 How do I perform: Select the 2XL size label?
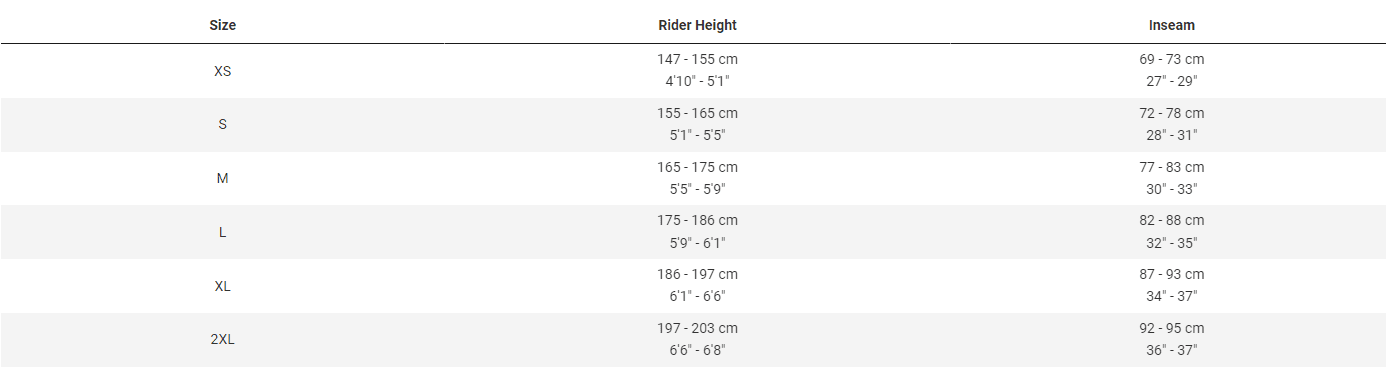point(222,339)
